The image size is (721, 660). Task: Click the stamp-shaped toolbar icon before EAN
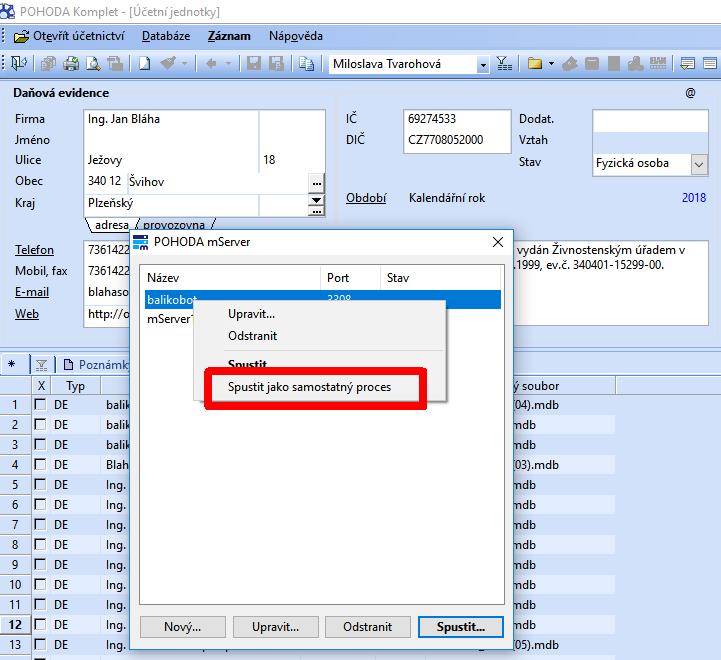point(636,63)
